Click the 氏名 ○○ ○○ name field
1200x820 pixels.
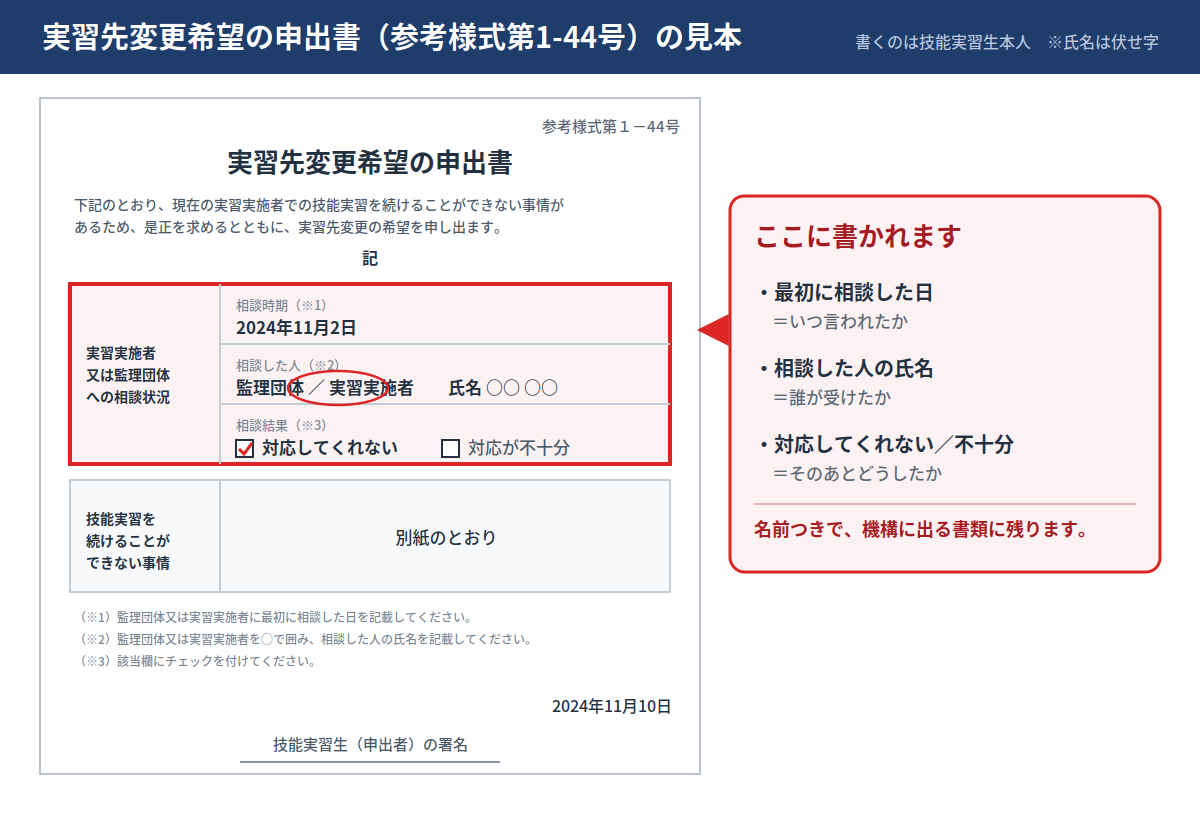click(x=503, y=388)
